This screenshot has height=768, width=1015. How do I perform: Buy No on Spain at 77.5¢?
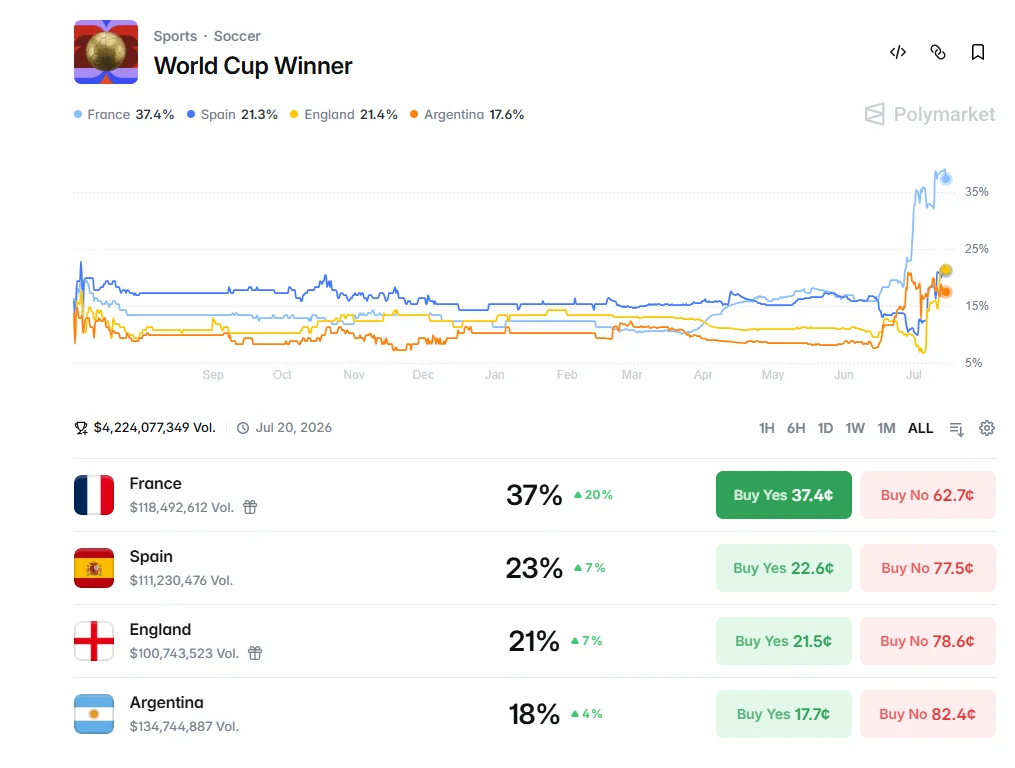[x=928, y=568]
